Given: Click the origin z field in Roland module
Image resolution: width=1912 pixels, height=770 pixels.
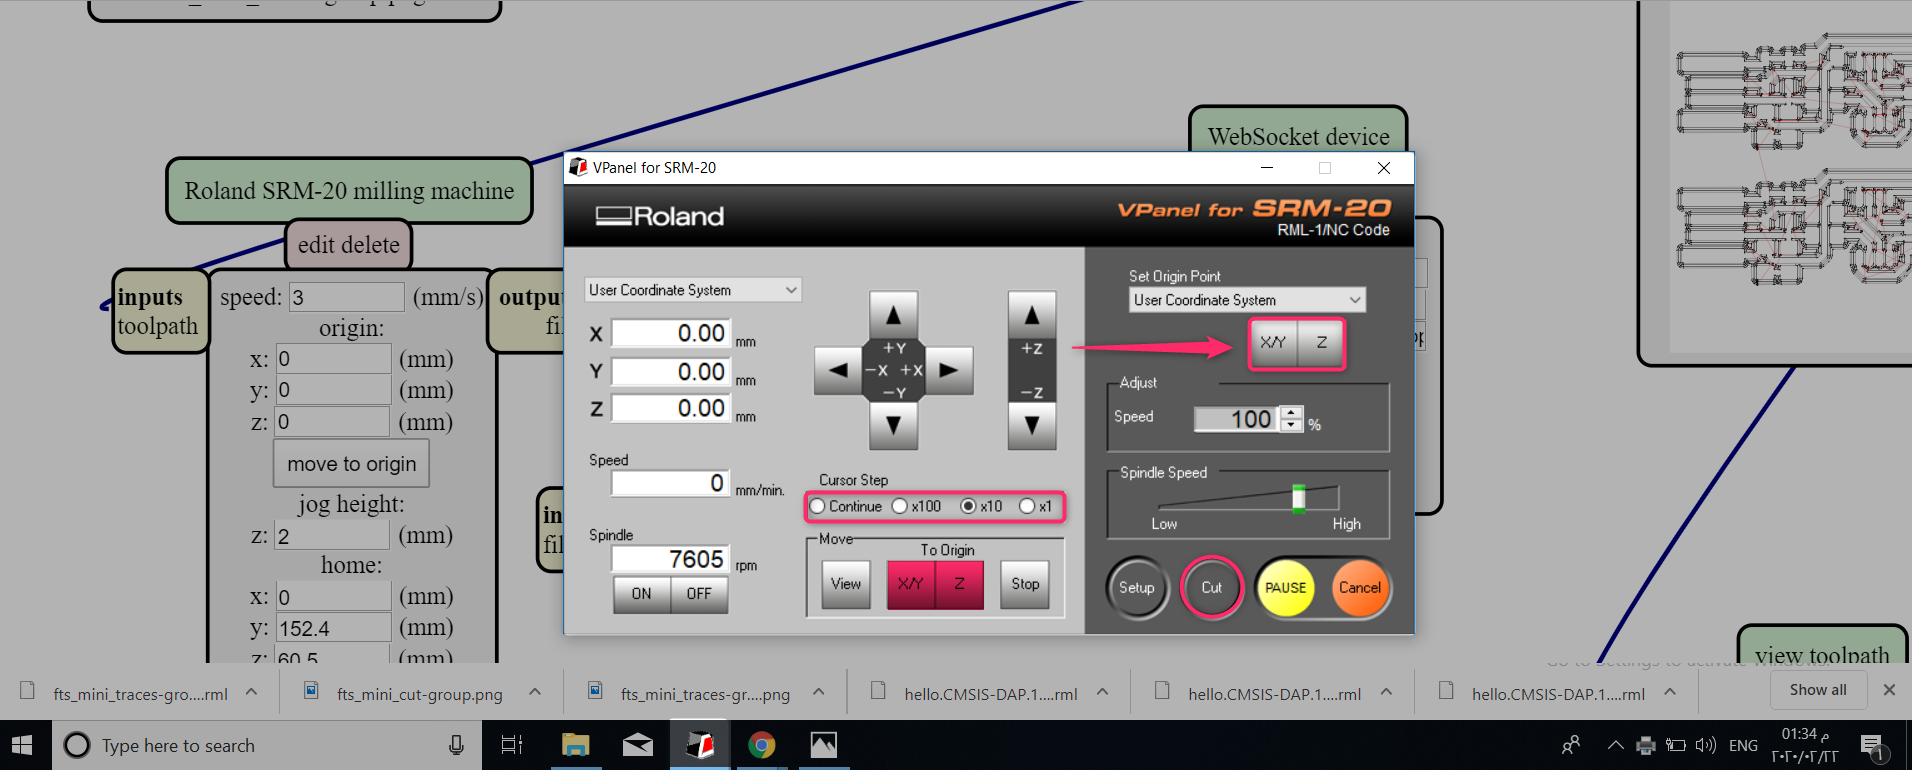Looking at the screenshot, I should pyautogui.click(x=333, y=422).
